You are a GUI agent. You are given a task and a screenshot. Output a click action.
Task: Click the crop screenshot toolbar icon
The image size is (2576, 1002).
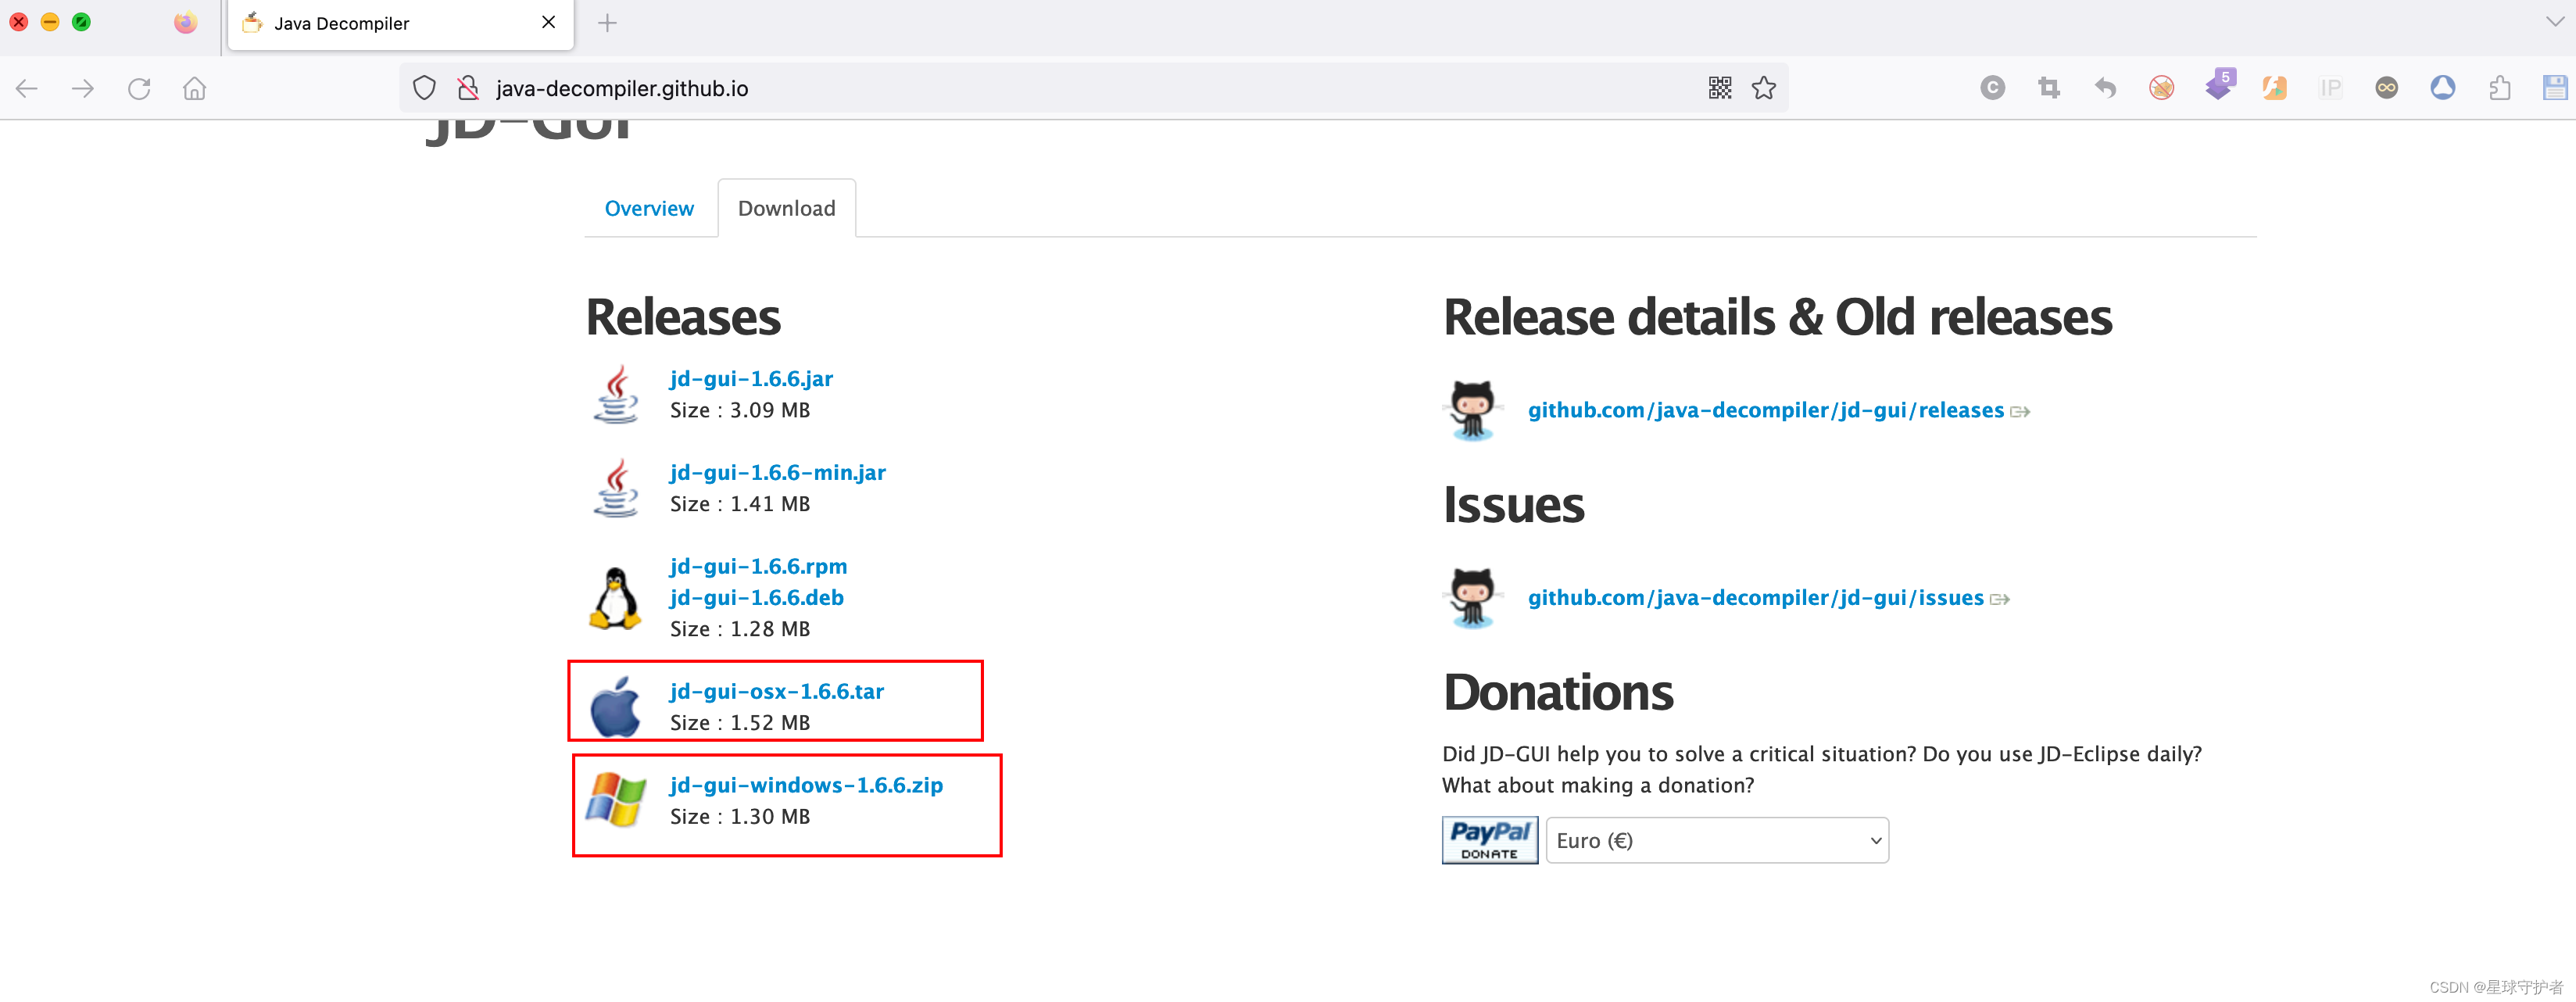click(x=2048, y=88)
